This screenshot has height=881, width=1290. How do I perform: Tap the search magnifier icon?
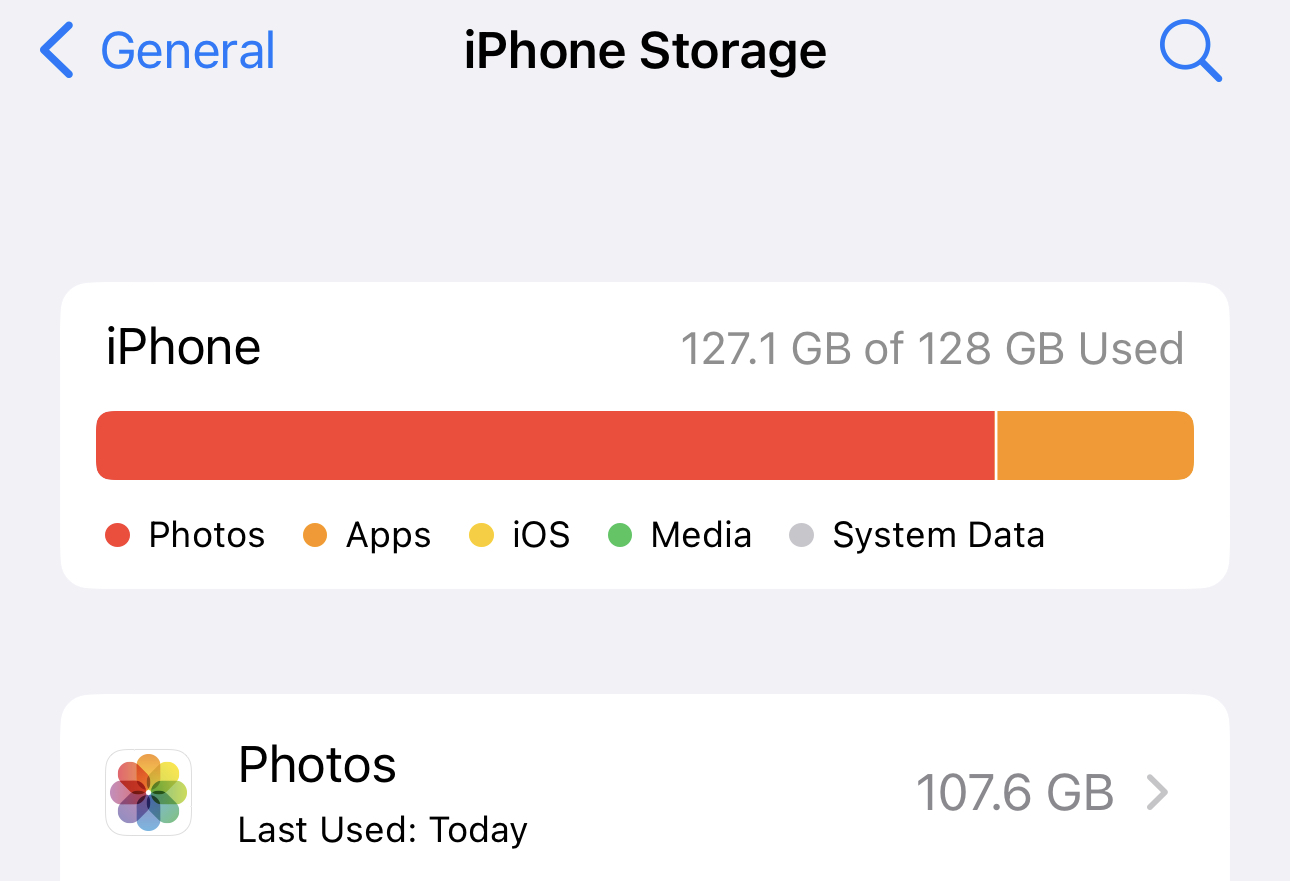(1190, 52)
